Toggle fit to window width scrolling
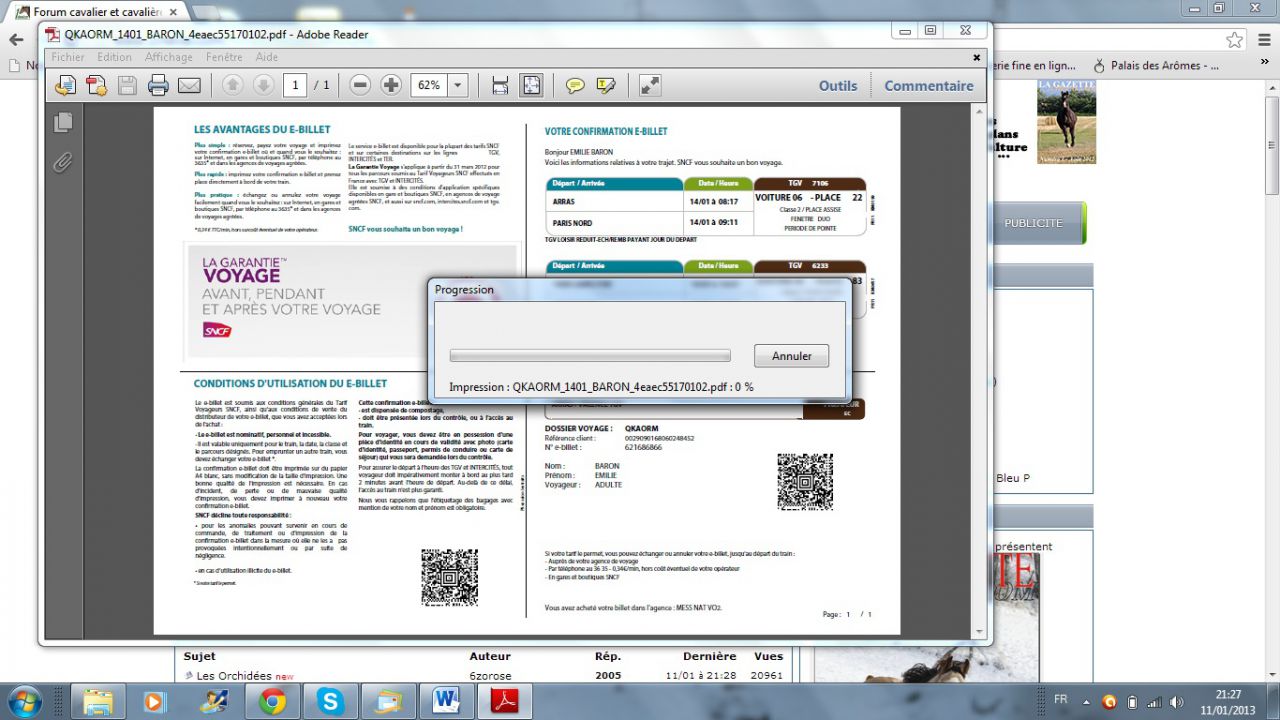 [500, 86]
